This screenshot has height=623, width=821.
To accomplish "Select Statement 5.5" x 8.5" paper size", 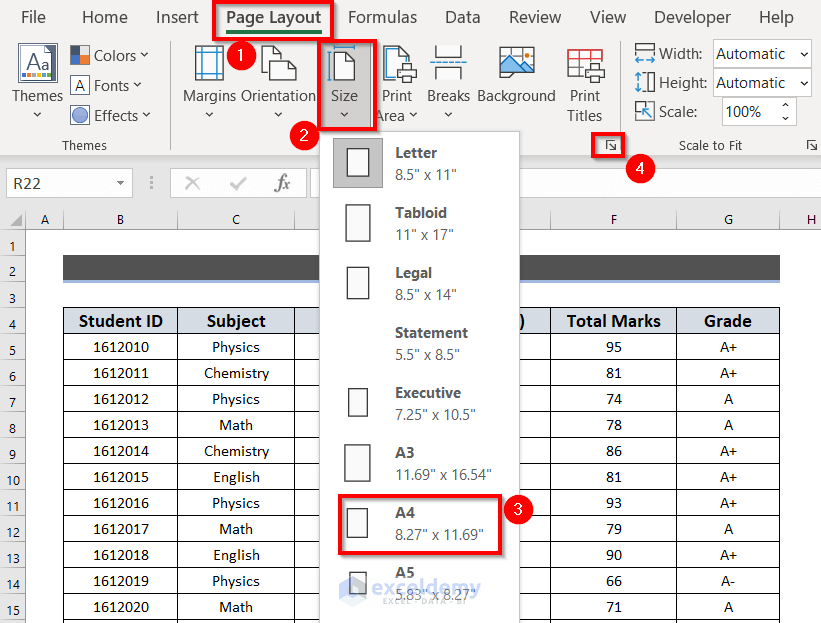I will click(x=419, y=343).
